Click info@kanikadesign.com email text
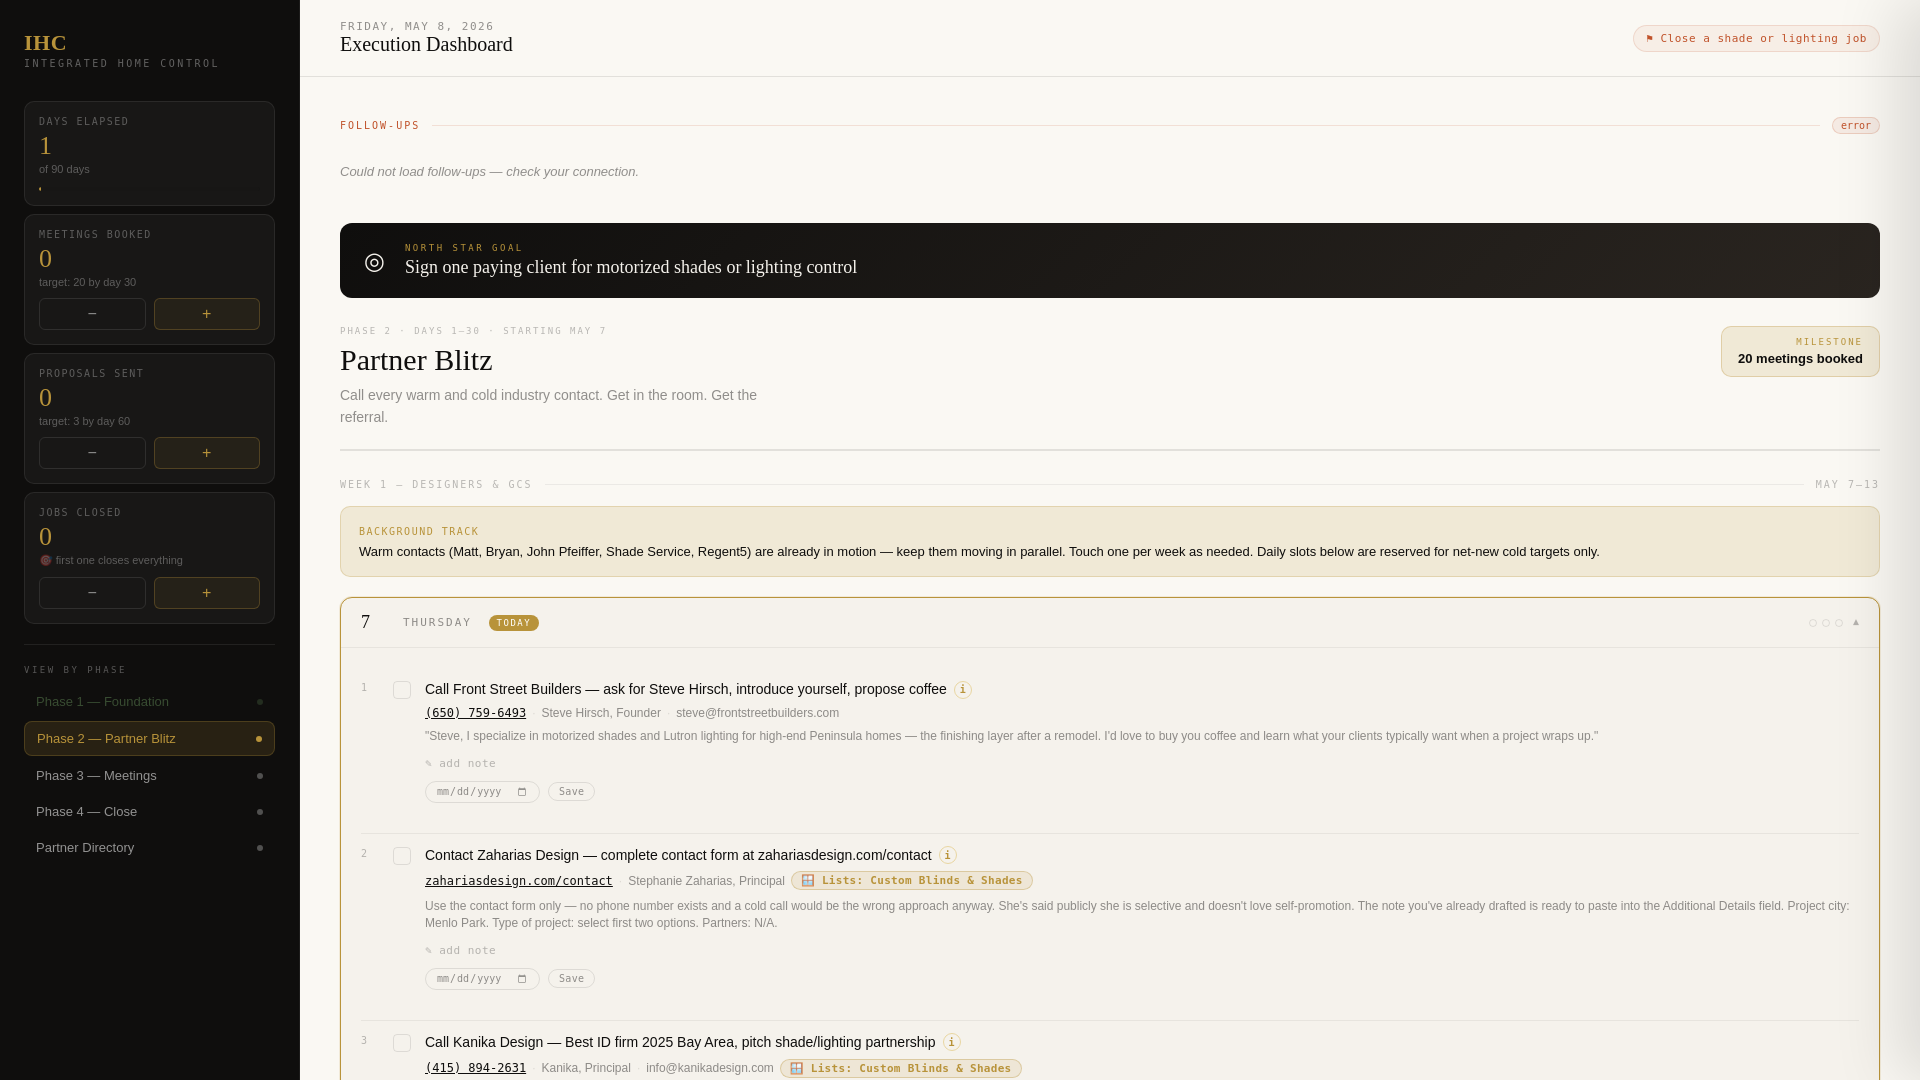Image resolution: width=1920 pixels, height=1080 pixels. [710, 1068]
